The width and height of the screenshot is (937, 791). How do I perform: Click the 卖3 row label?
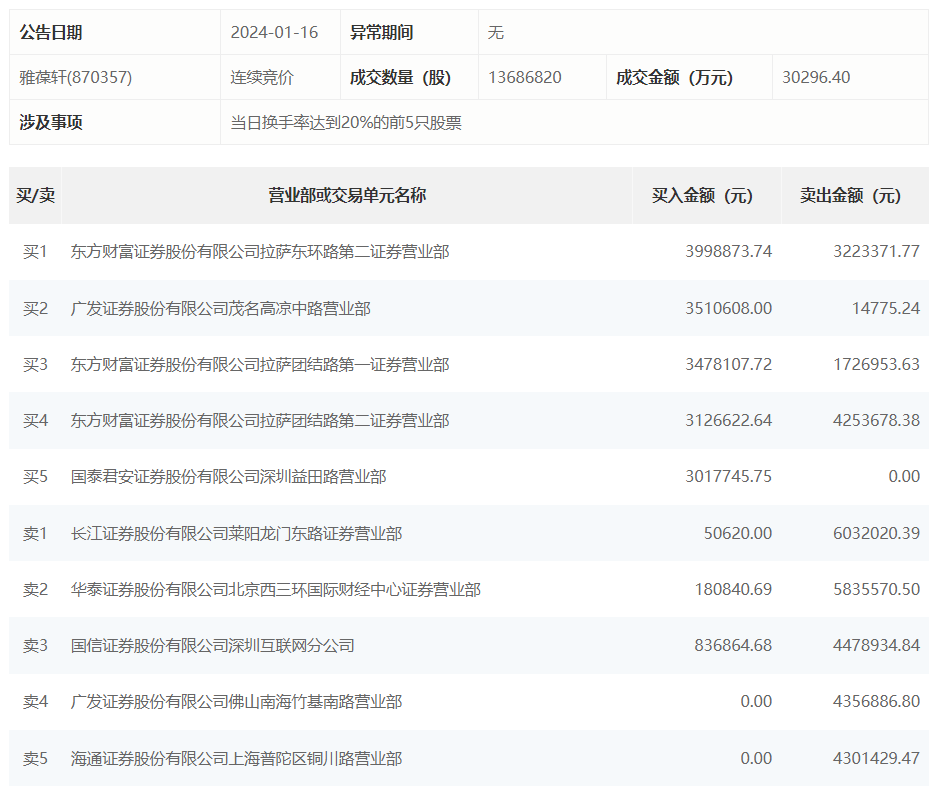click(x=35, y=646)
